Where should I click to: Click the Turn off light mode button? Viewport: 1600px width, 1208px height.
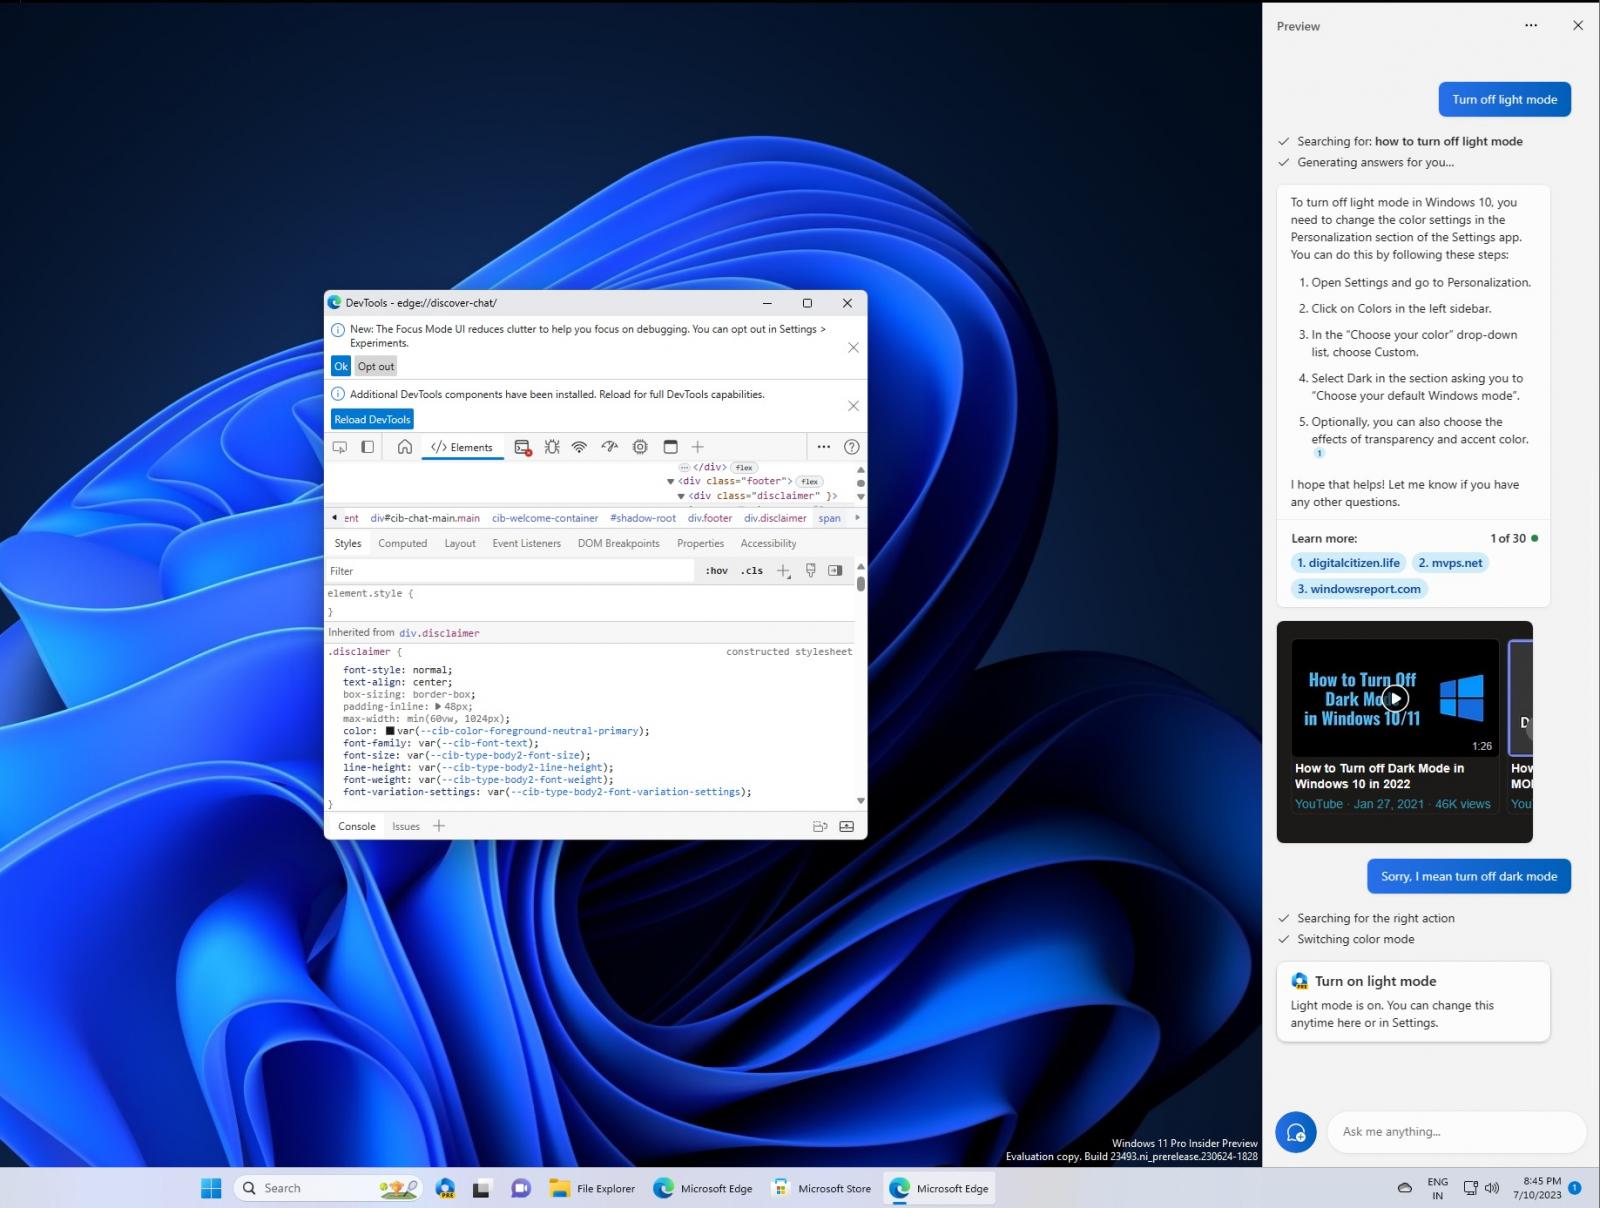(1504, 99)
